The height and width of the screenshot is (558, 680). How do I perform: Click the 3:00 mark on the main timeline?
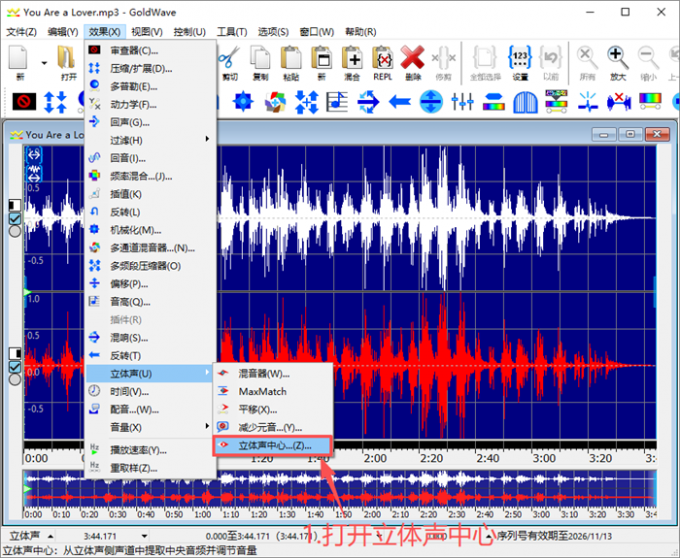click(x=544, y=458)
